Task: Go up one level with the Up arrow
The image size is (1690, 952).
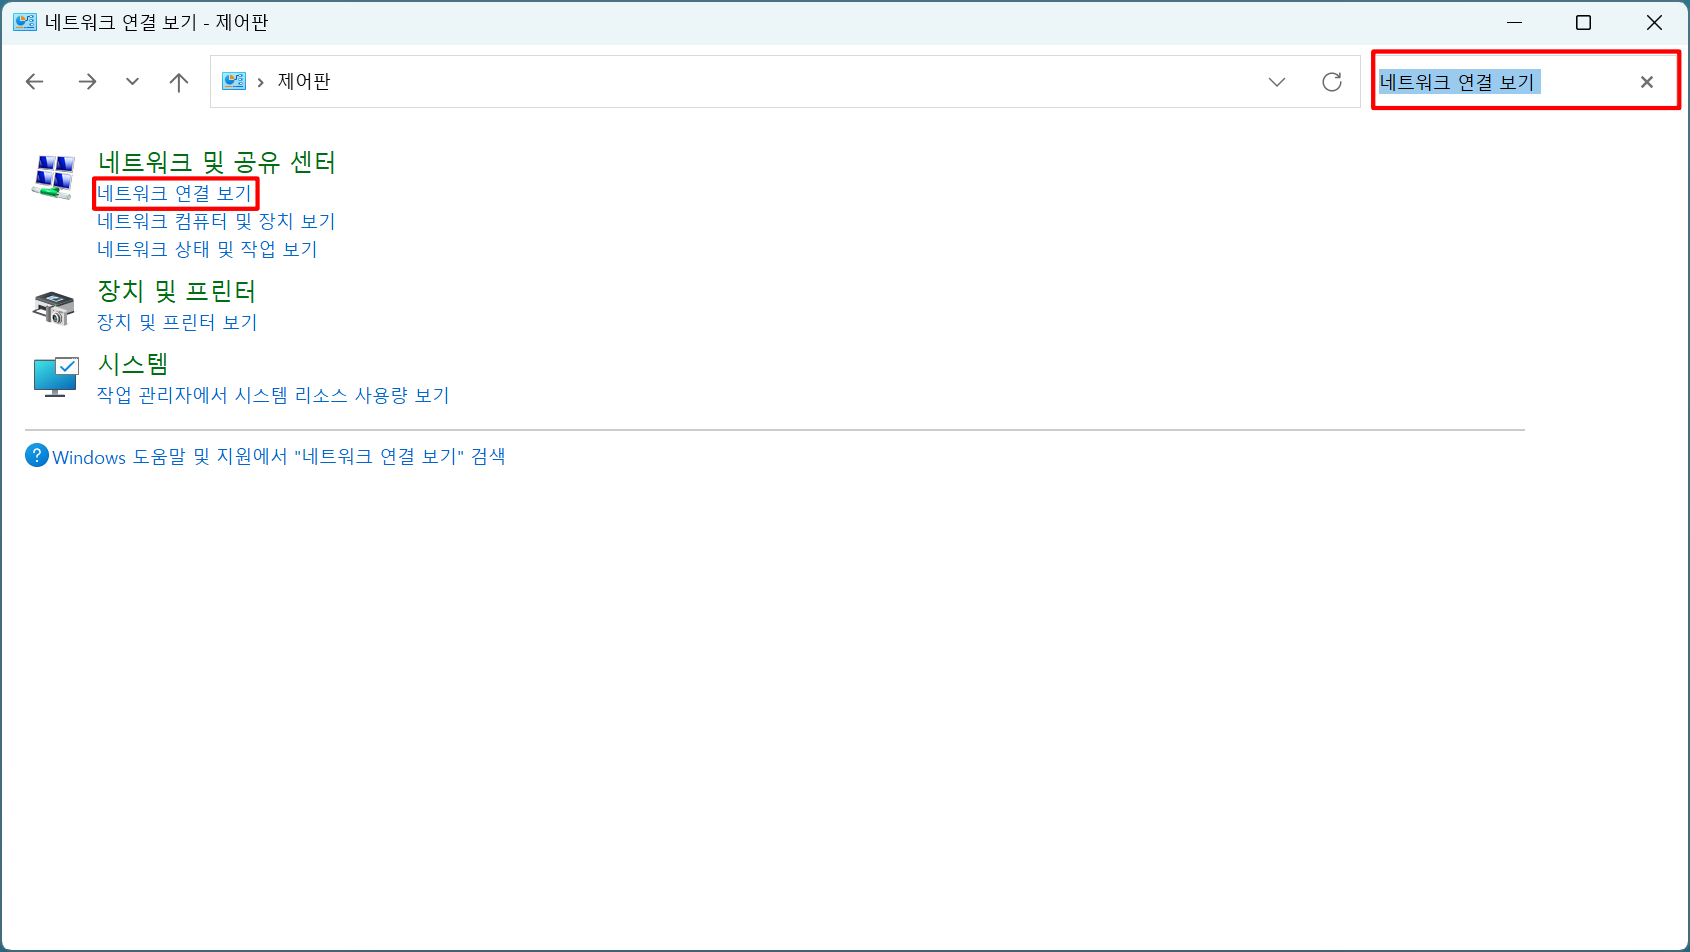Action: click(x=179, y=82)
